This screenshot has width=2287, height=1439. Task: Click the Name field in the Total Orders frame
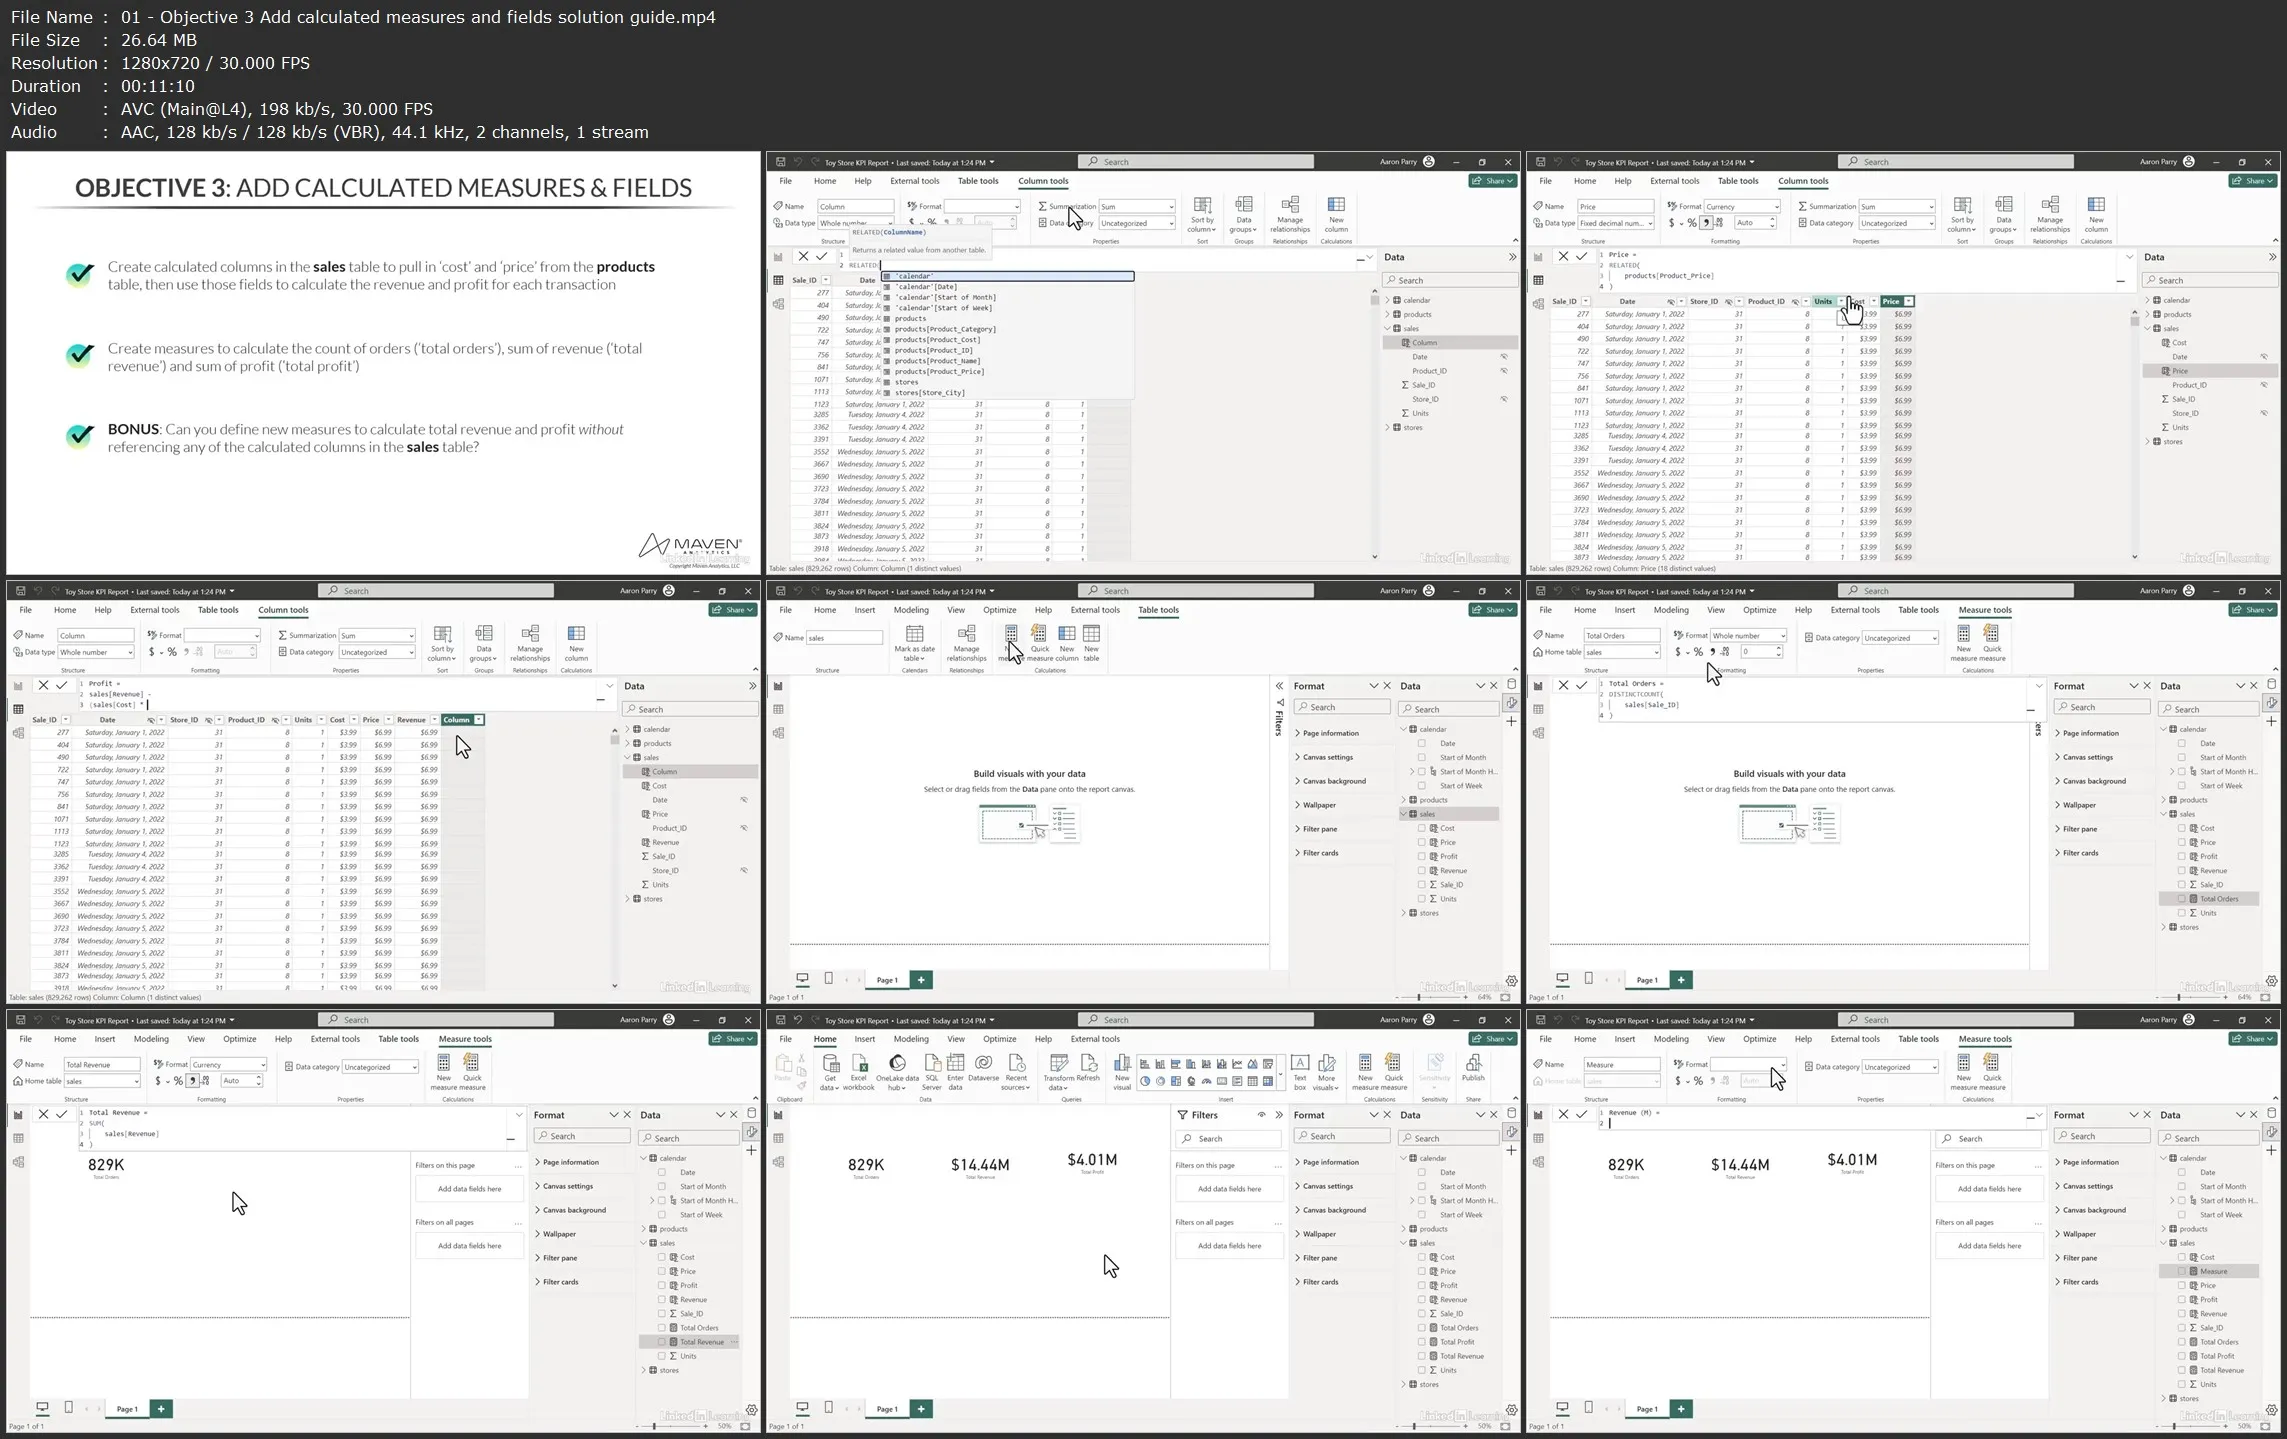tap(1622, 636)
